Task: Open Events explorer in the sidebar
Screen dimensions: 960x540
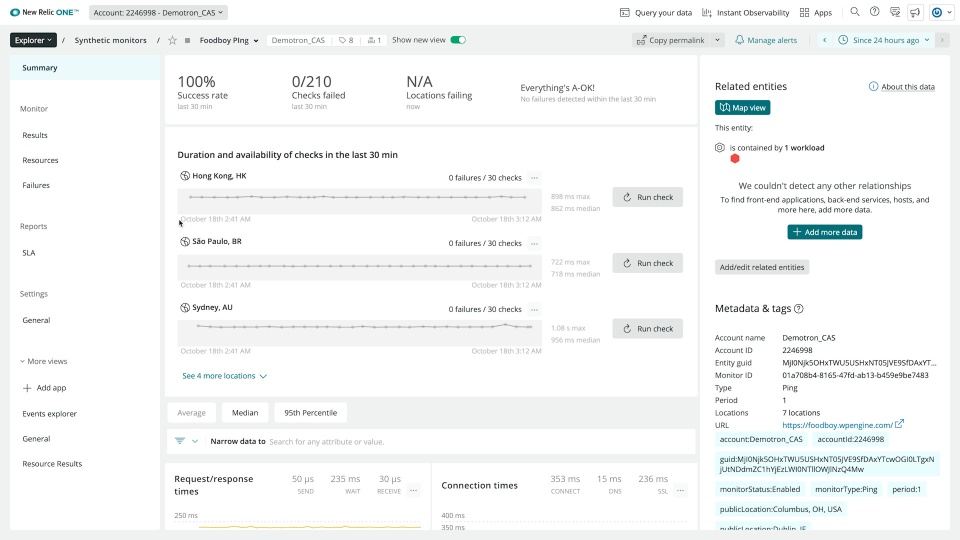Action: click(x=50, y=414)
